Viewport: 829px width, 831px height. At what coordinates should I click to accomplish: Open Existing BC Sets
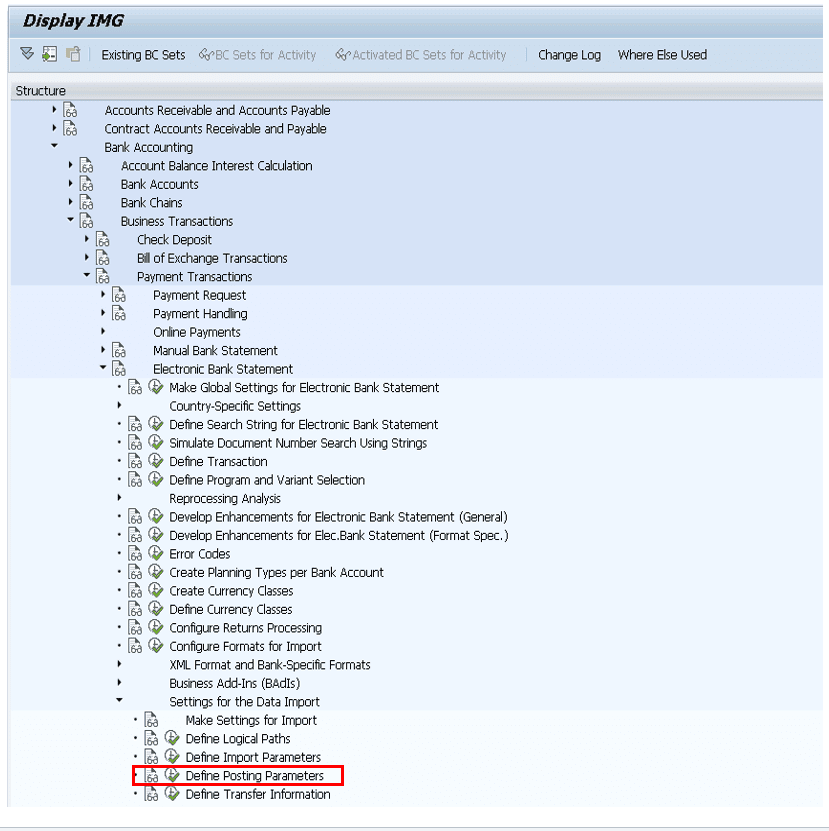pos(143,55)
